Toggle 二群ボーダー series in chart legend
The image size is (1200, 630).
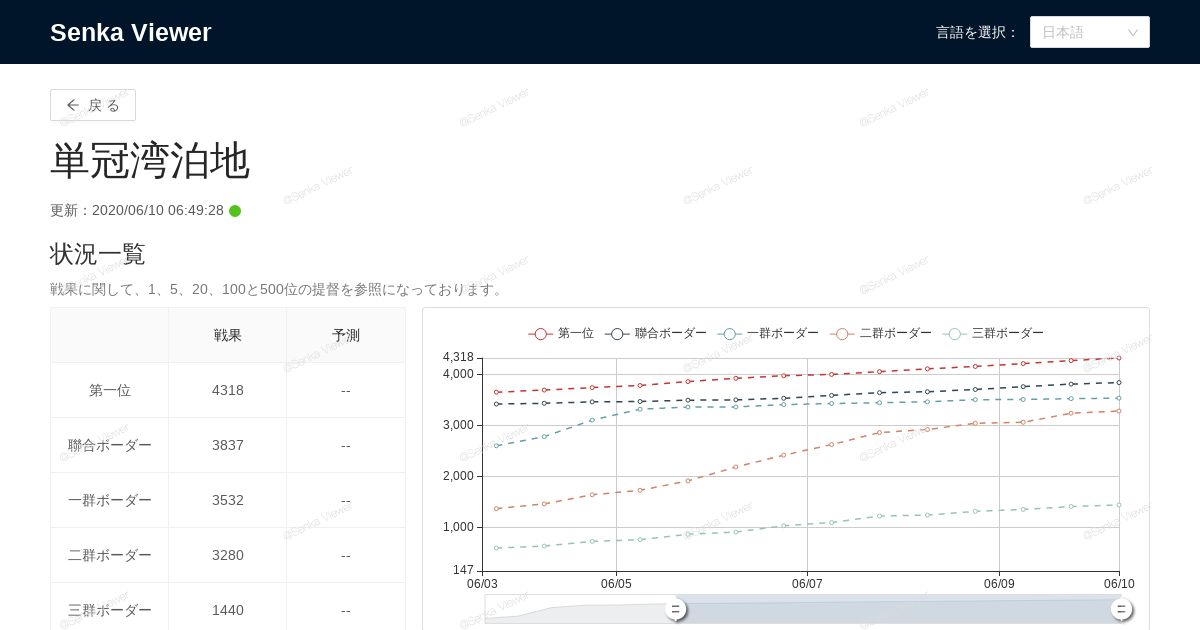pyautogui.click(x=881, y=333)
